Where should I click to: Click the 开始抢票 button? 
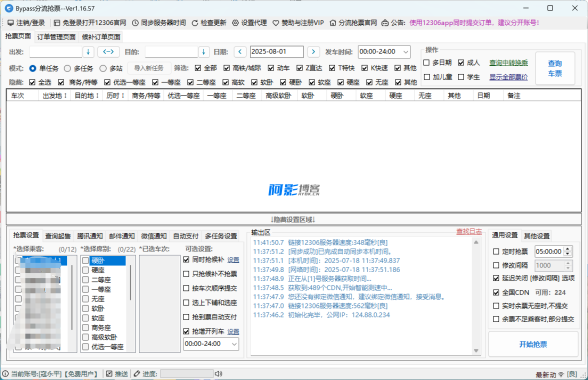[x=533, y=344]
